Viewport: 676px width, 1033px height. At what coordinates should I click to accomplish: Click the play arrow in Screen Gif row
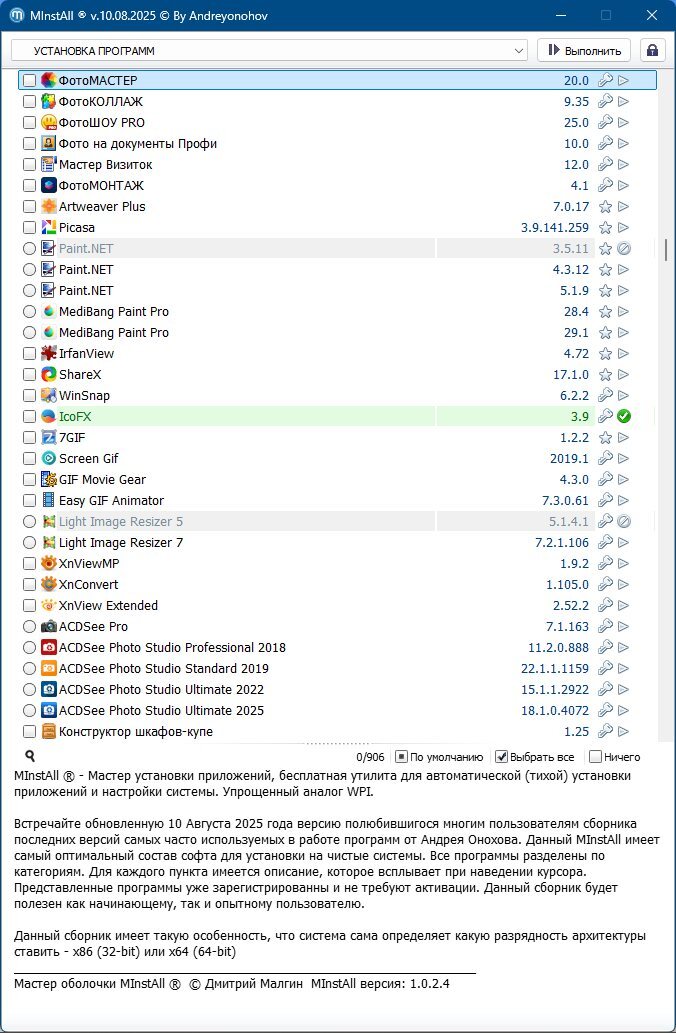(624, 459)
